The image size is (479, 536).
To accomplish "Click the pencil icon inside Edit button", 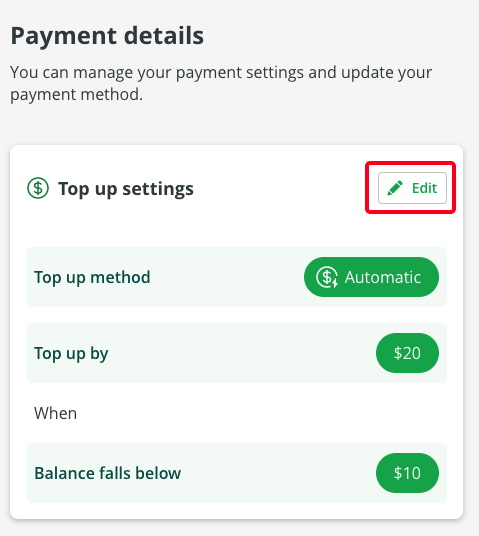I will click(395, 188).
